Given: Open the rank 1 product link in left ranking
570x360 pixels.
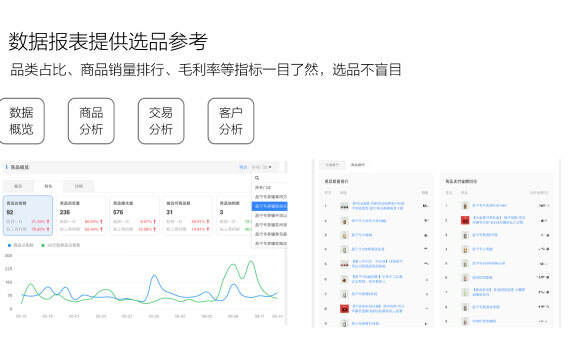Looking at the screenshot, I should 378,206.
